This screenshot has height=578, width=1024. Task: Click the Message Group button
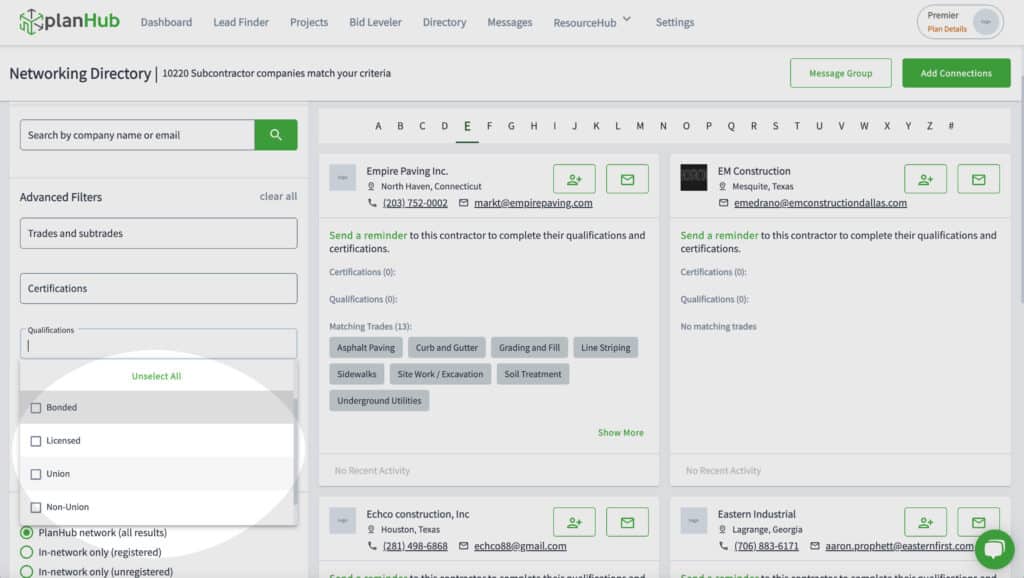pos(841,73)
